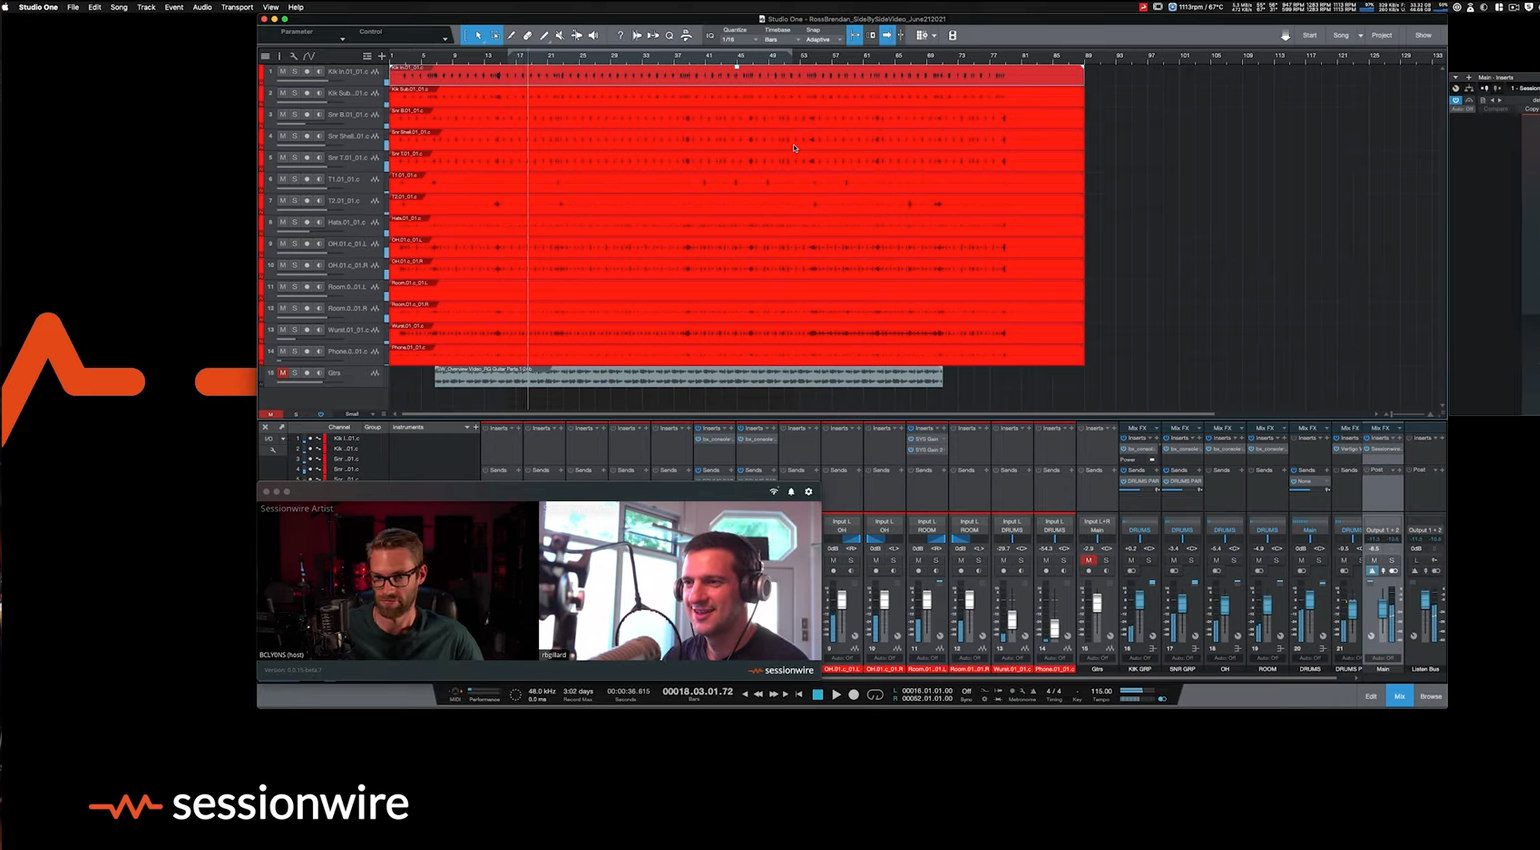Viewport: 1540px width, 850px height.
Task: Select the Mute tool
Action: (560, 35)
